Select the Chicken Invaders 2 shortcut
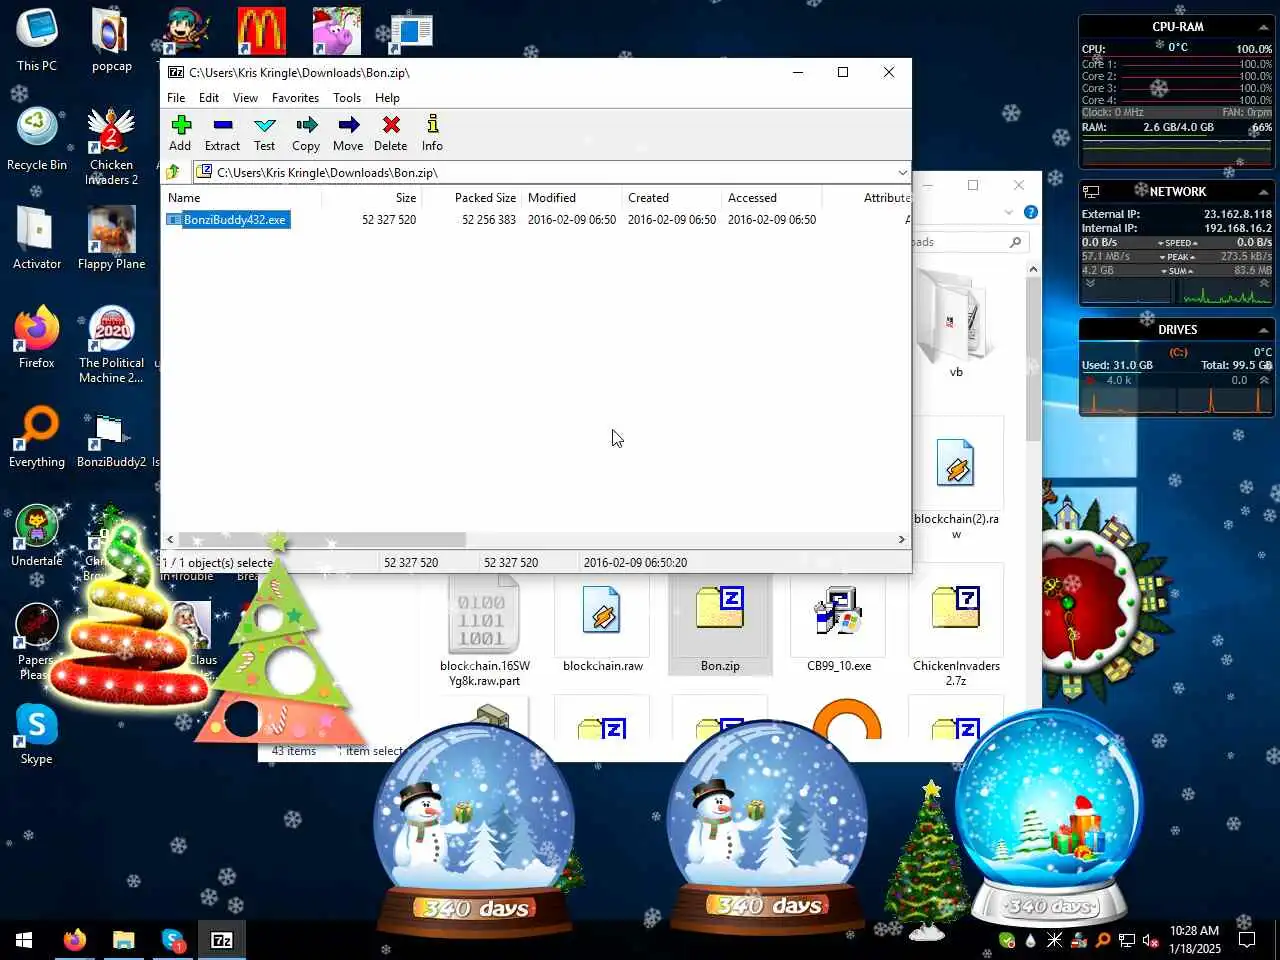Screen dimensions: 1280x960 [x=111, y=146]
